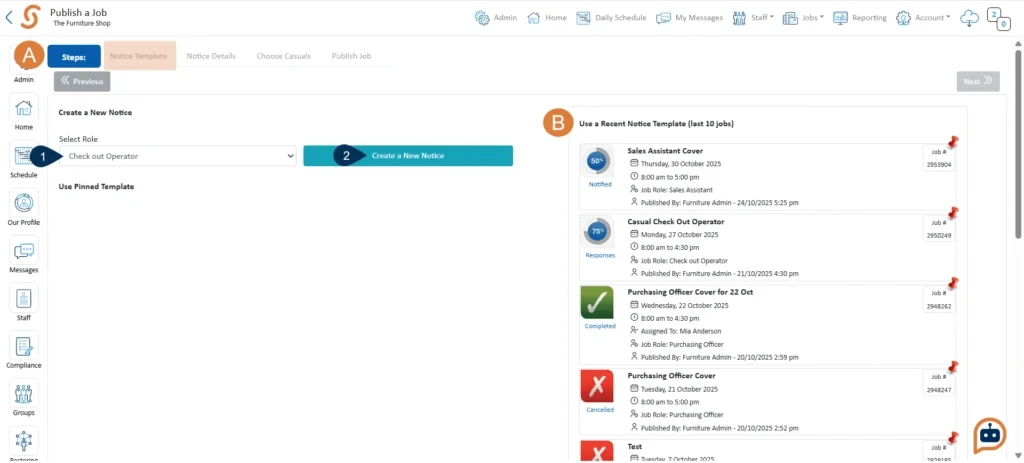Open Staff from the left sidebar
Image resolution: width=1024 pixels, height=463 pixels.
[x=24, y=304]
